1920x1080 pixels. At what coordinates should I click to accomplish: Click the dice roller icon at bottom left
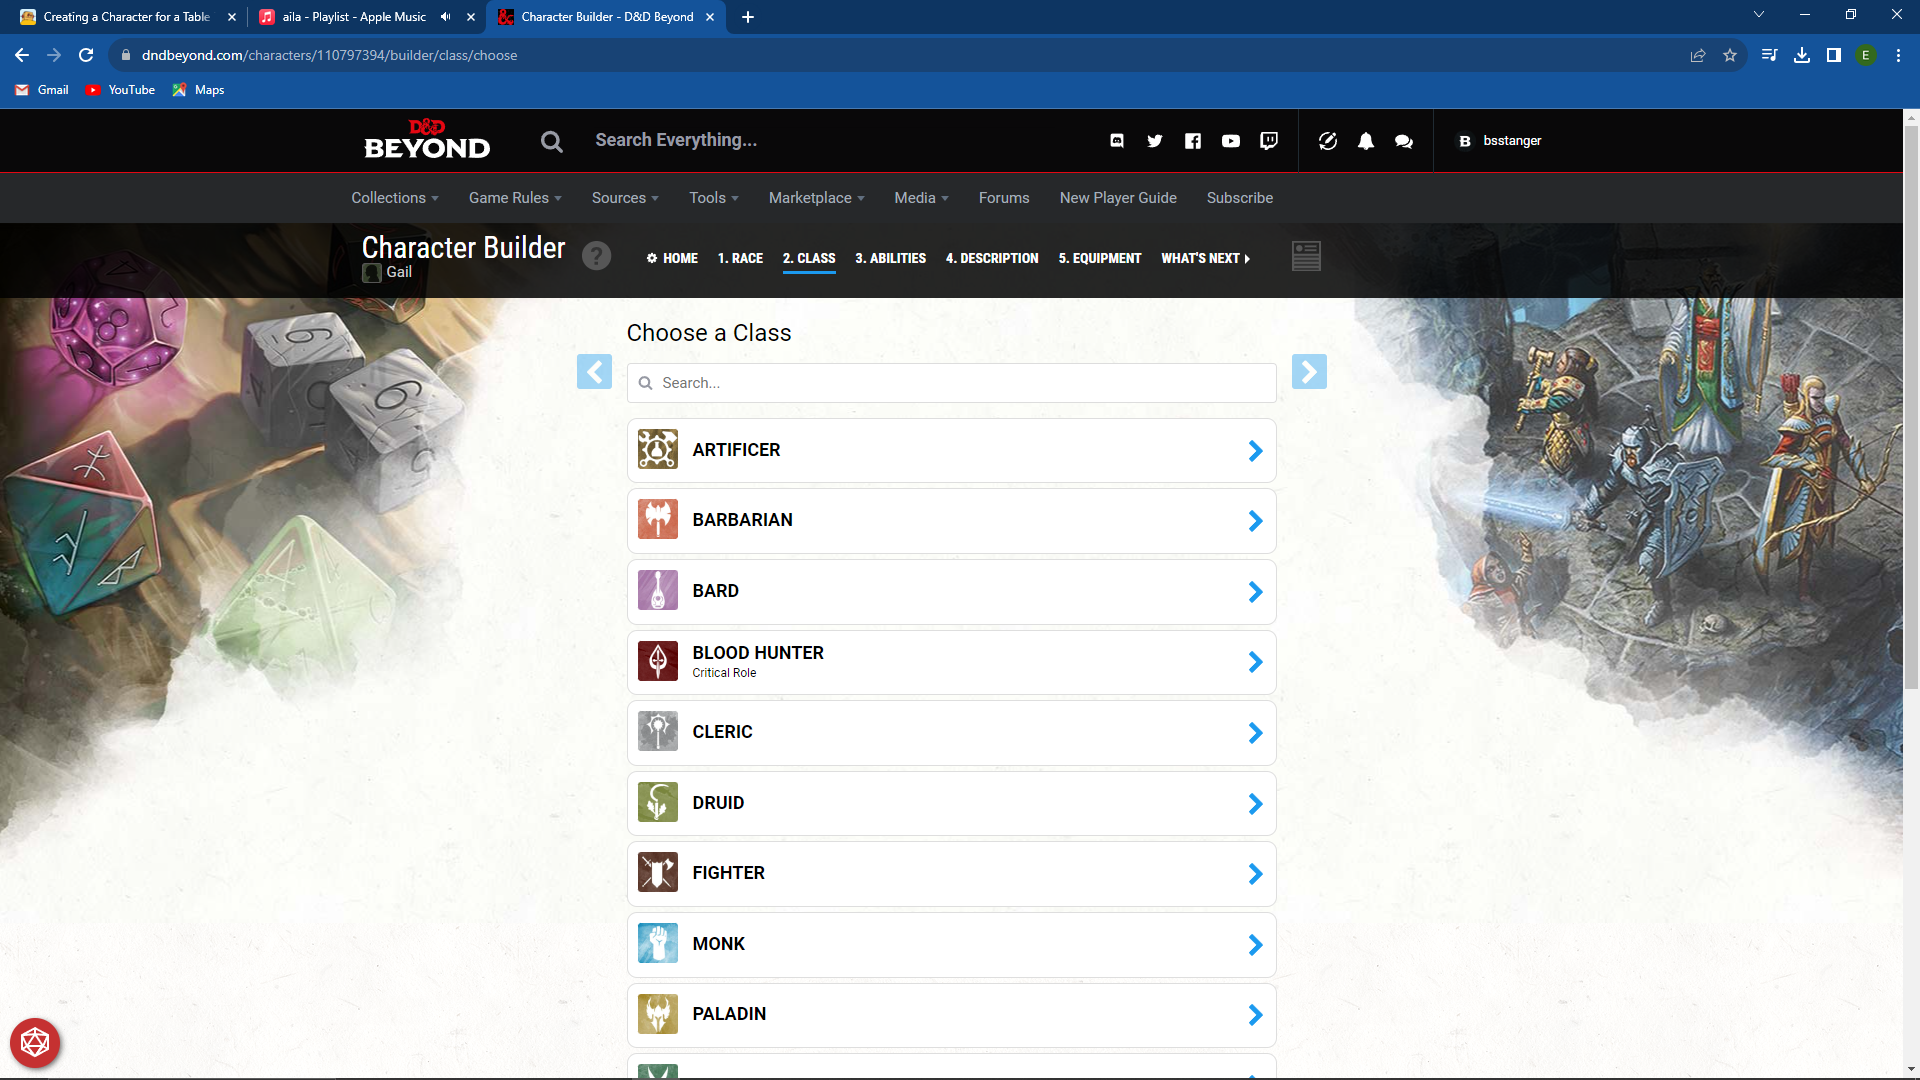click(x=36, y=1043)
